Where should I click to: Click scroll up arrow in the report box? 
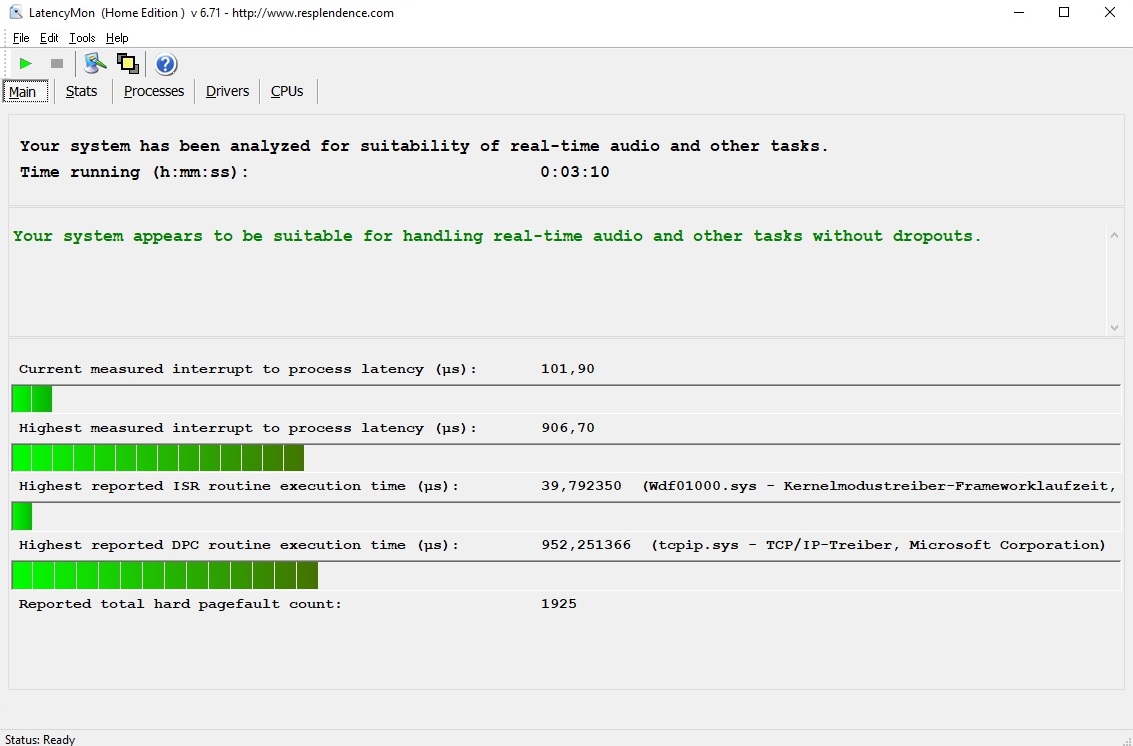[1114, 235]
